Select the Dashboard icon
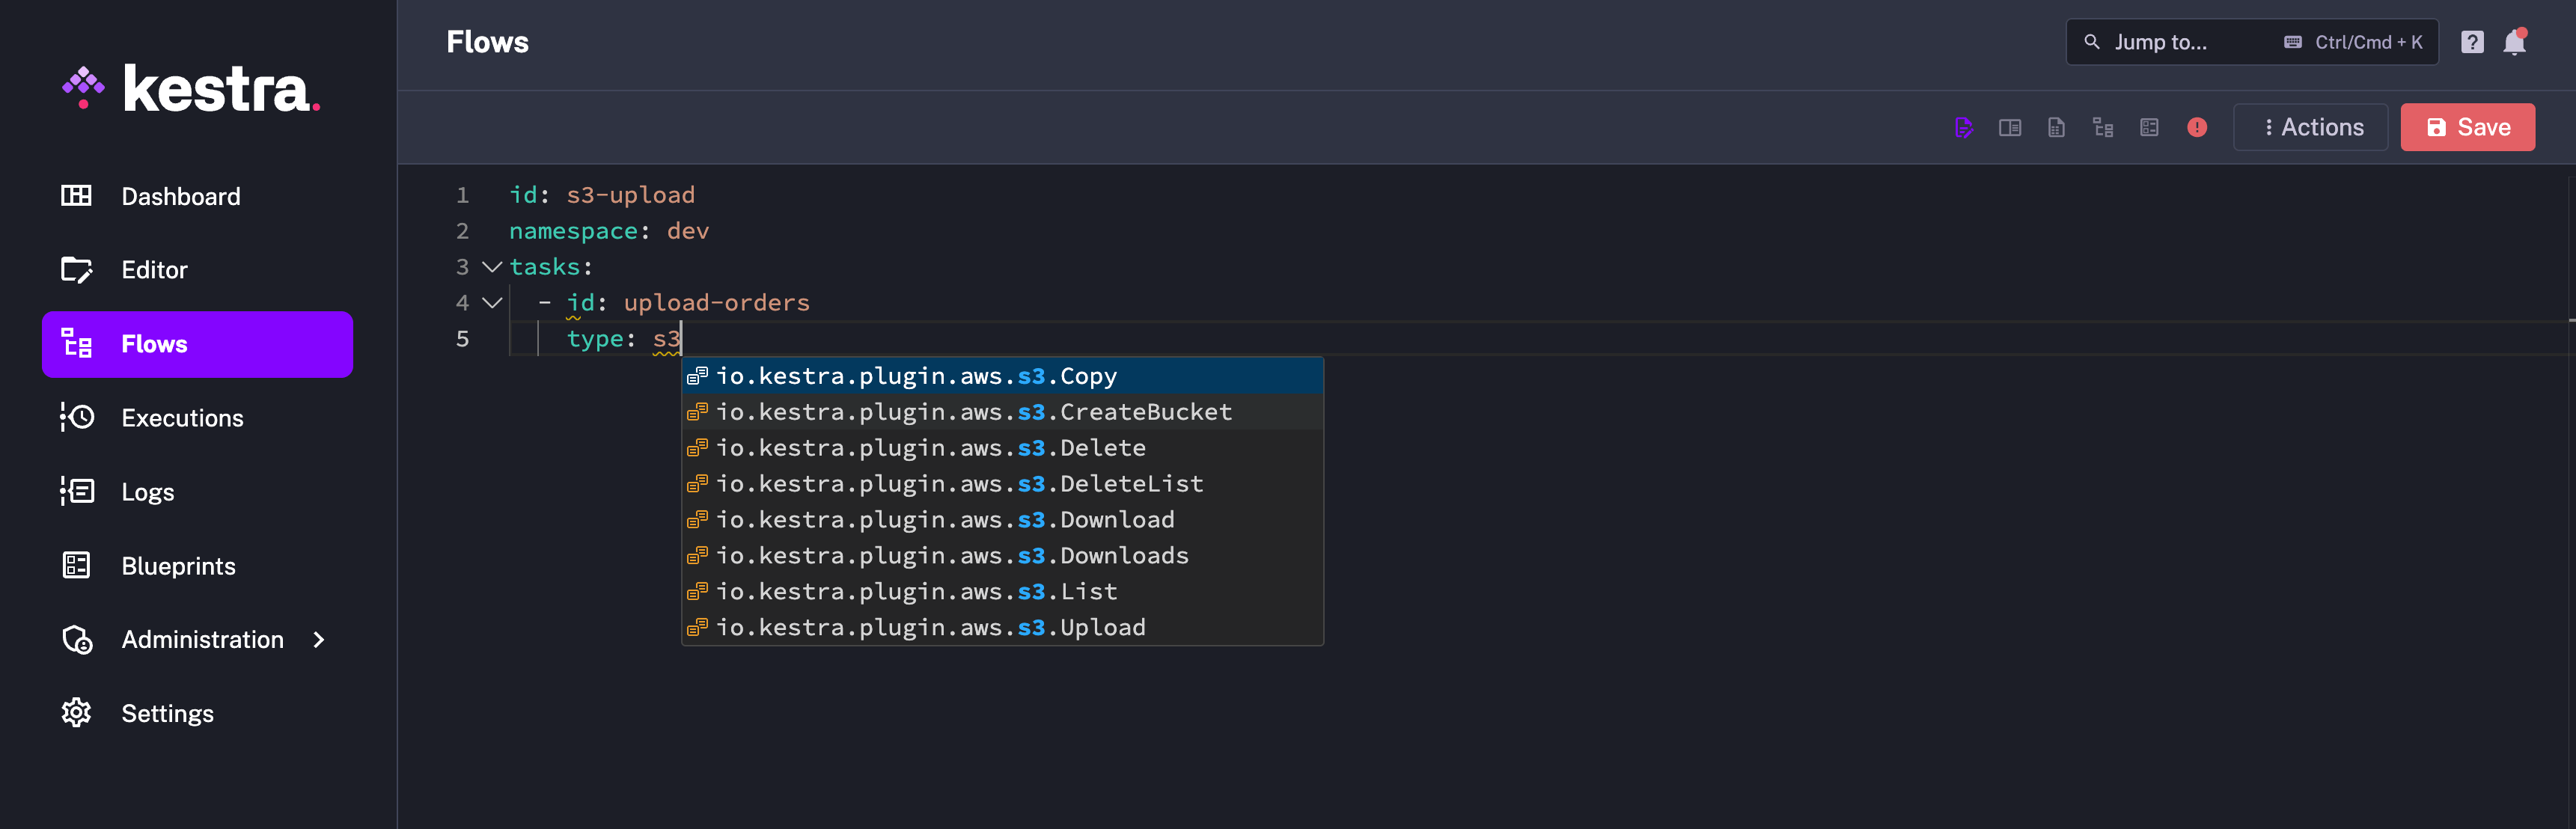Screen dimensions: 2576x829 [77, 196]
